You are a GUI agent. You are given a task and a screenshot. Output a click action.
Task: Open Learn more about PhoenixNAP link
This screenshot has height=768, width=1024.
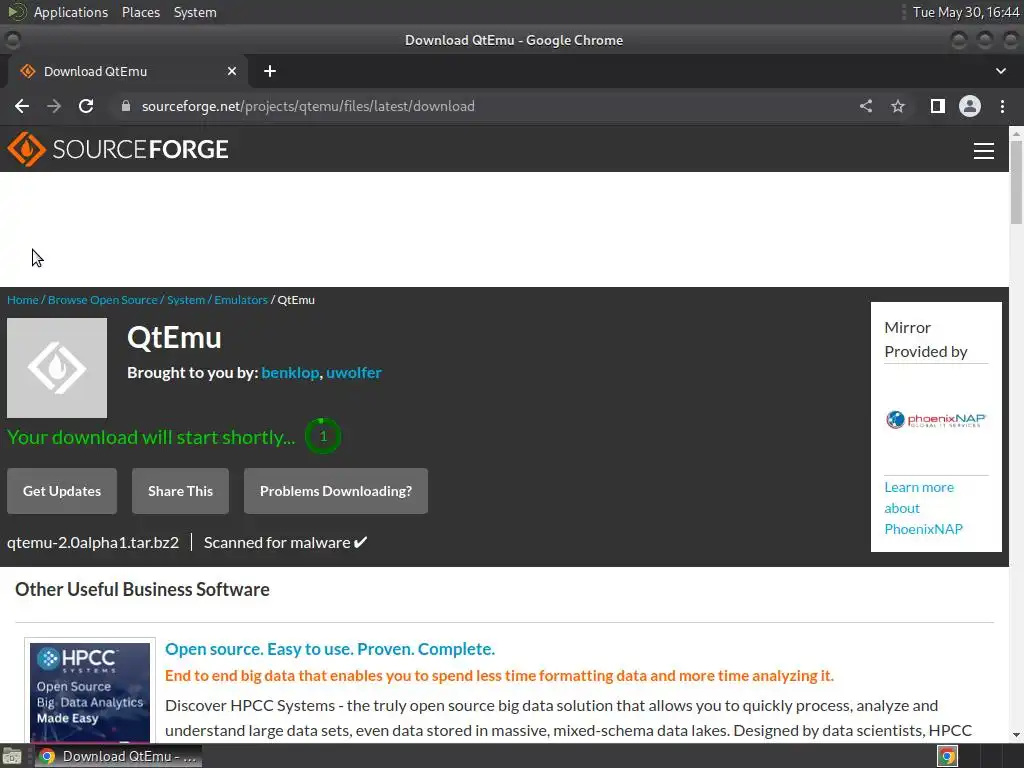[923, 508]
